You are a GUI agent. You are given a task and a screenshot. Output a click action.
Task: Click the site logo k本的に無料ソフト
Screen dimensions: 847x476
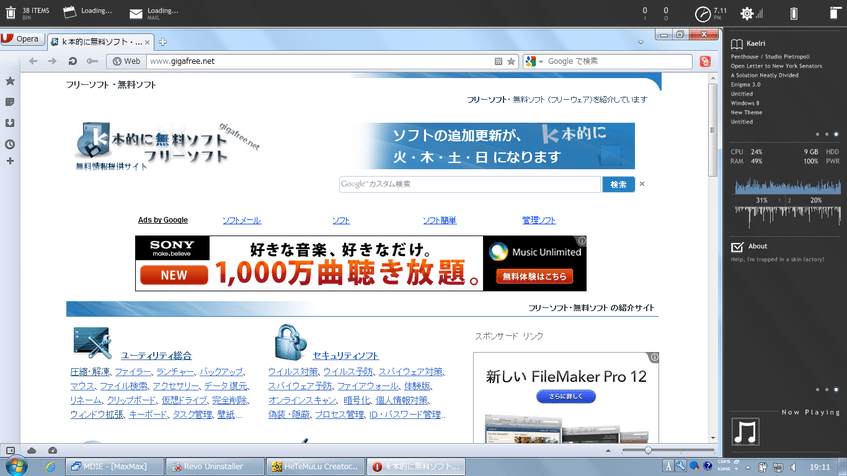coord(167,144)
